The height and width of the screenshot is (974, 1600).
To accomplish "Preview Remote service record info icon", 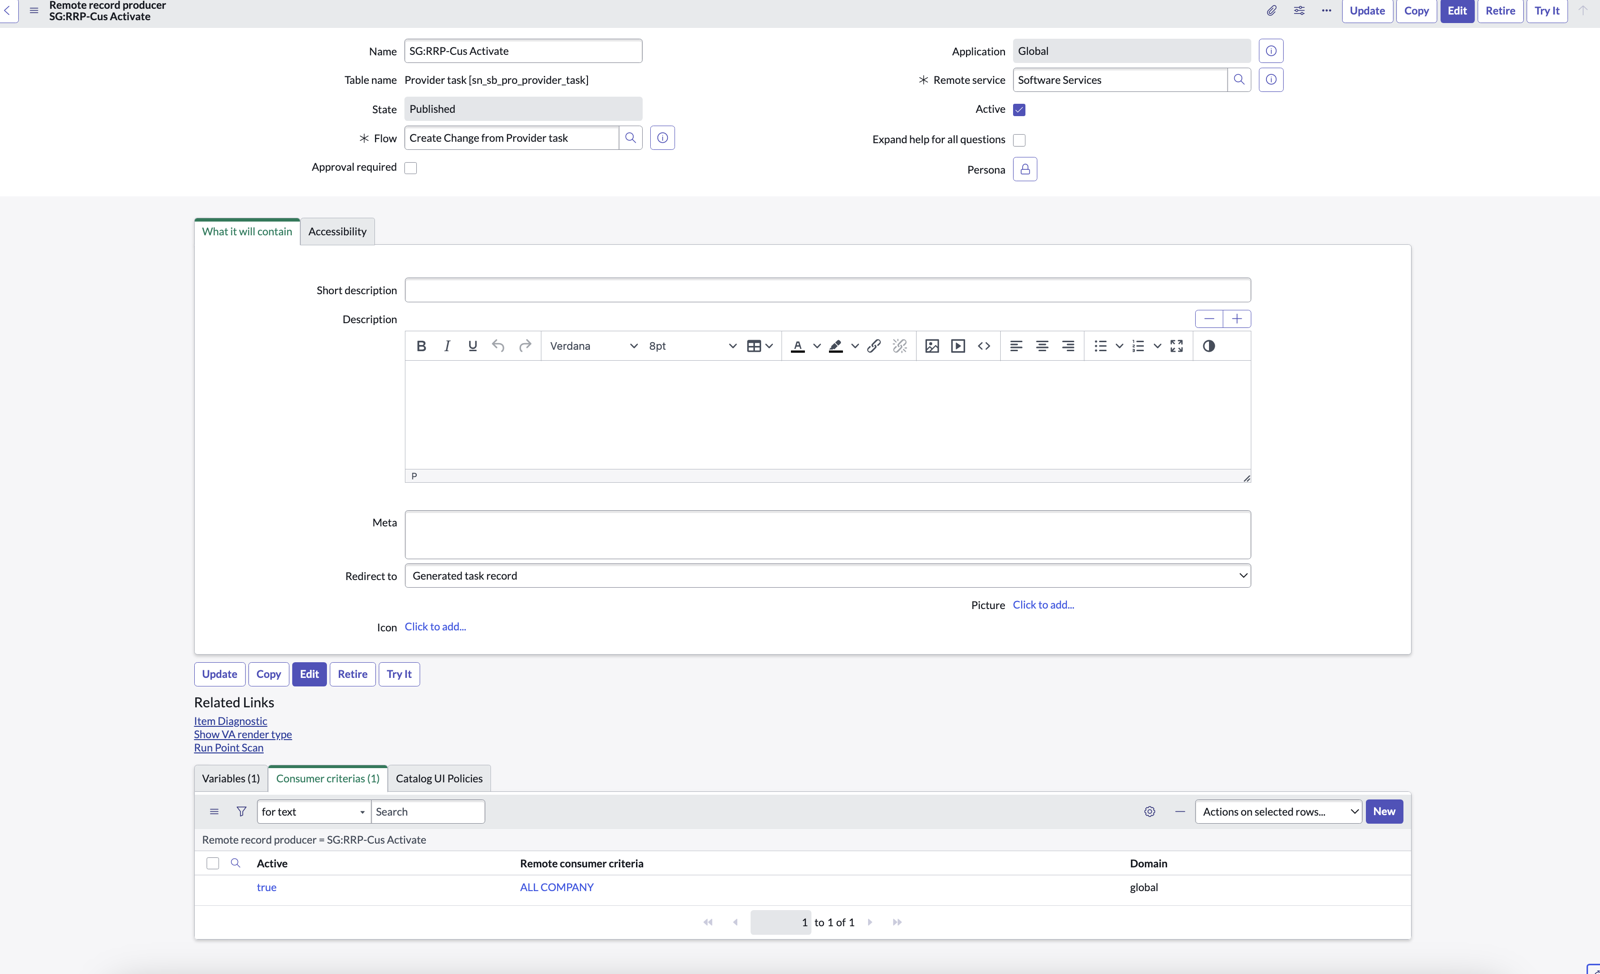I will point(1271,80).
